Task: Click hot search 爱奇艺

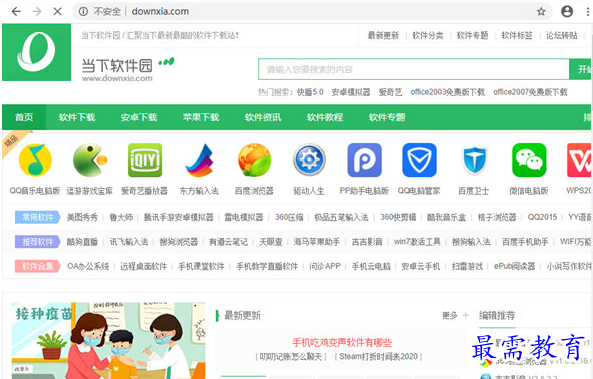Action: tap(390, 92)
